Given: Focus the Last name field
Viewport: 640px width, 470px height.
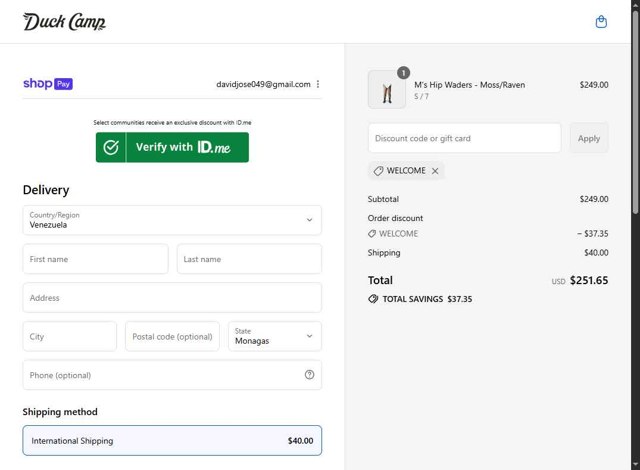Looking at the screenshot, I should [x=249, y=259].
